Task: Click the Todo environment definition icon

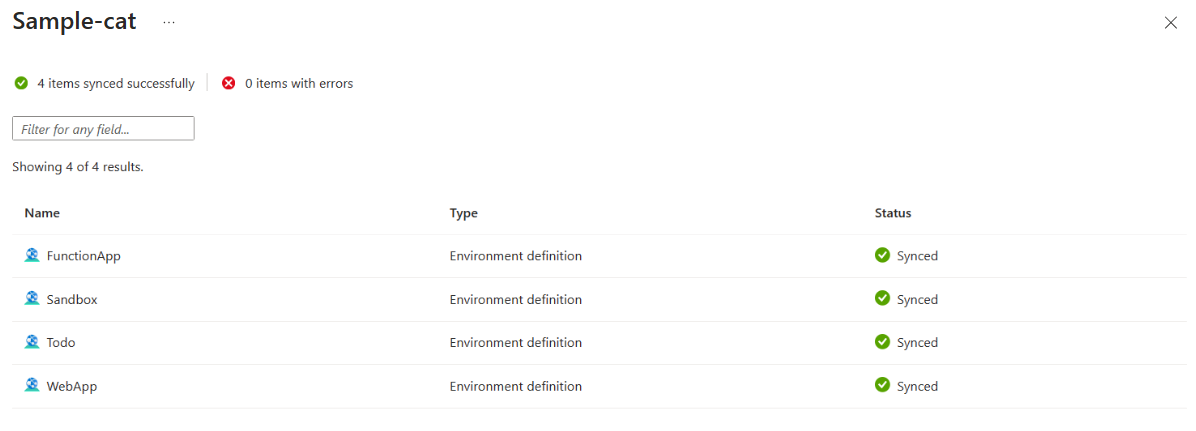Action: (x=32, y=342)
